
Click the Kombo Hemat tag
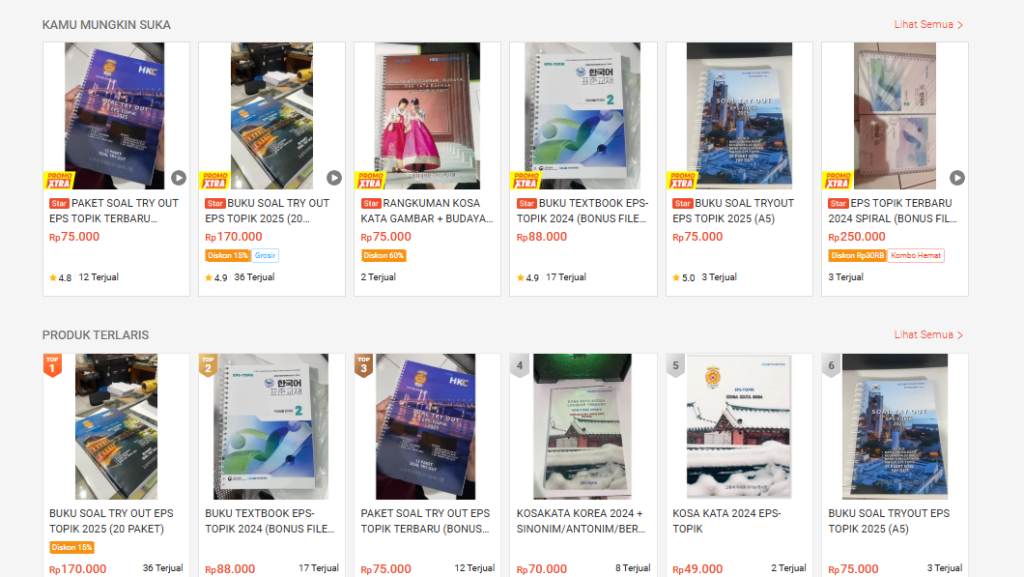[x=916, y=255]
